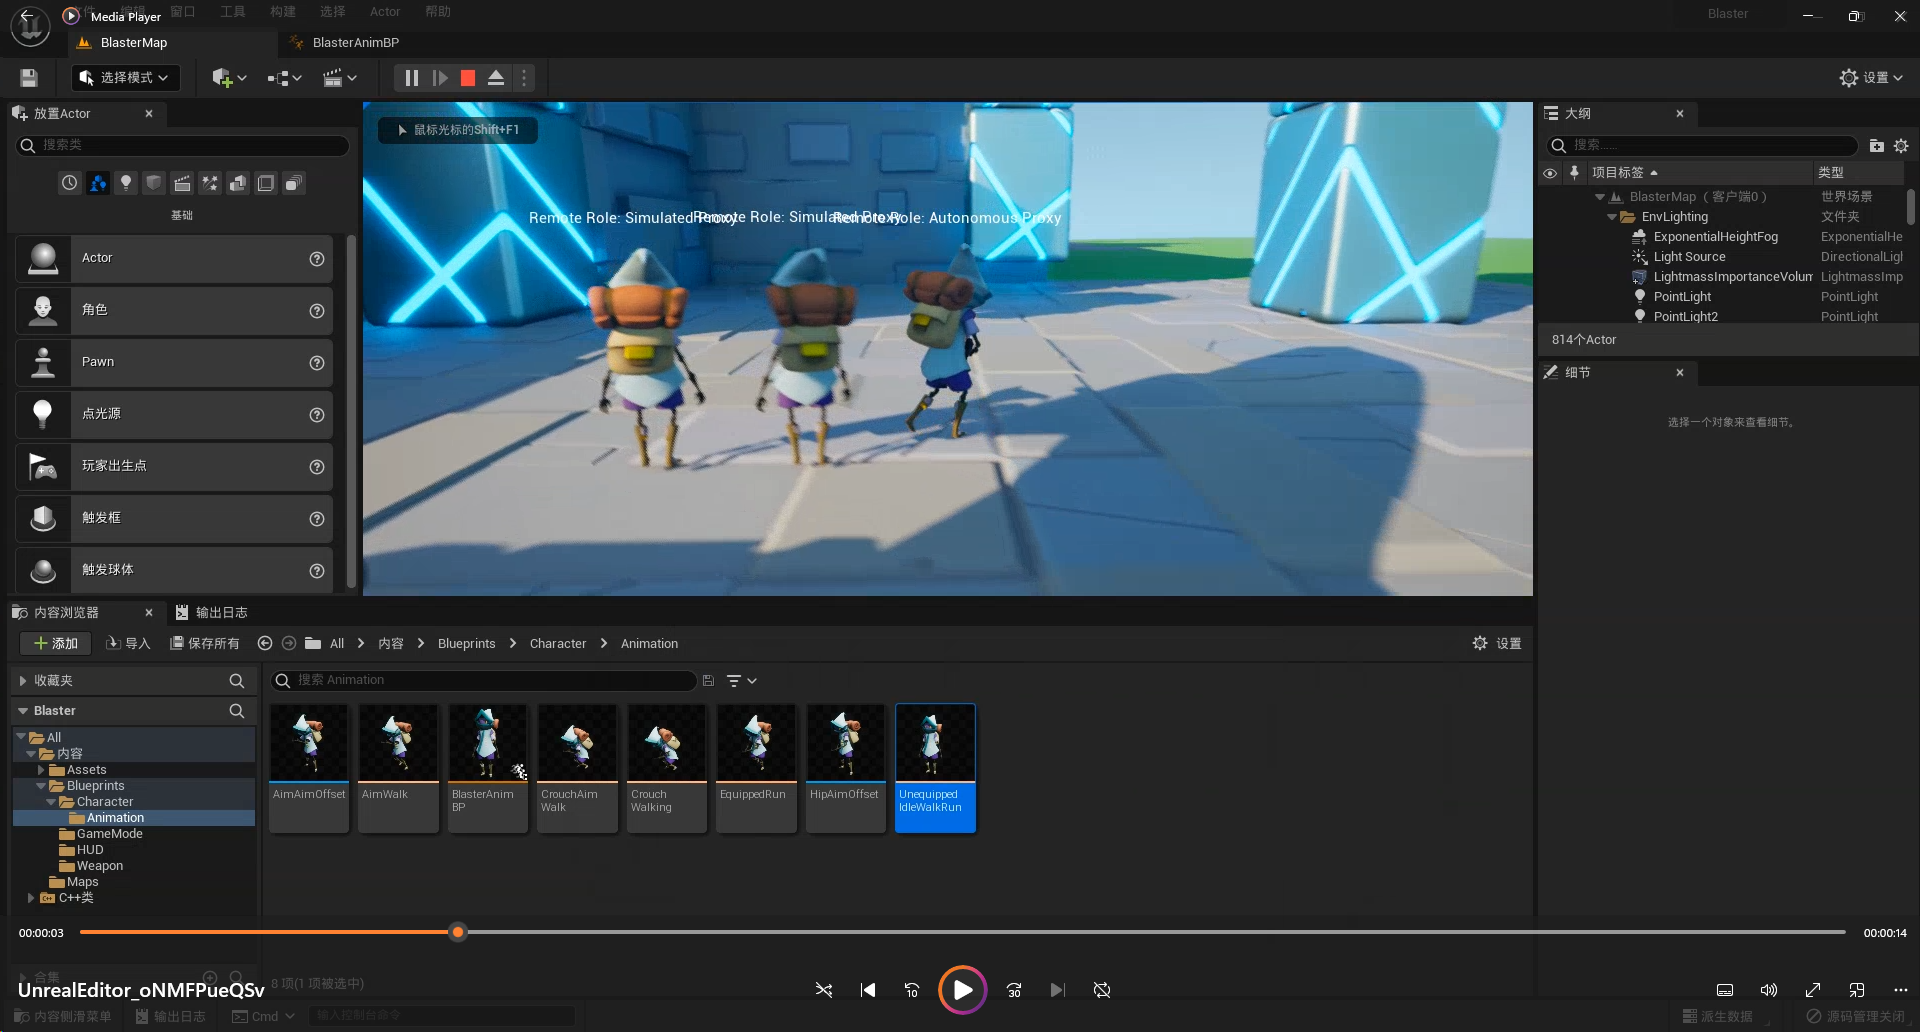1920x1032 pixels.
Task: Close the 细节 details panel tab
Action: [1680, 373]
